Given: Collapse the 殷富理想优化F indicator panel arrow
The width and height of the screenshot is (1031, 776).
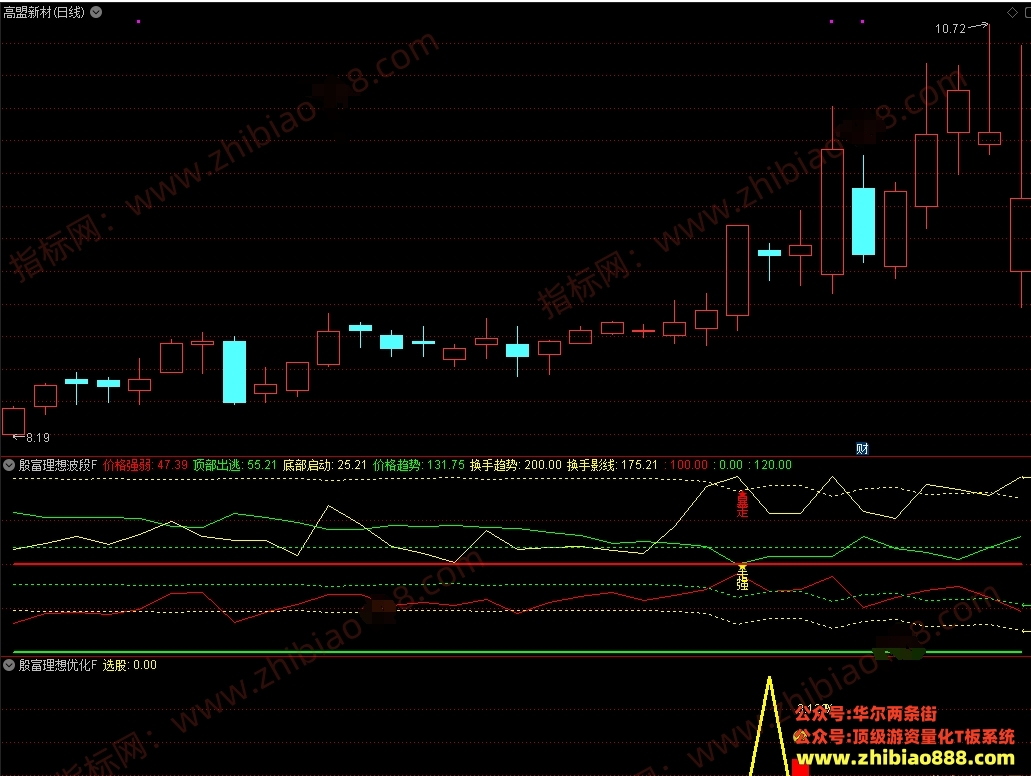Looking at the screenshot, I should pyautogui.click(x=9, y=665).
